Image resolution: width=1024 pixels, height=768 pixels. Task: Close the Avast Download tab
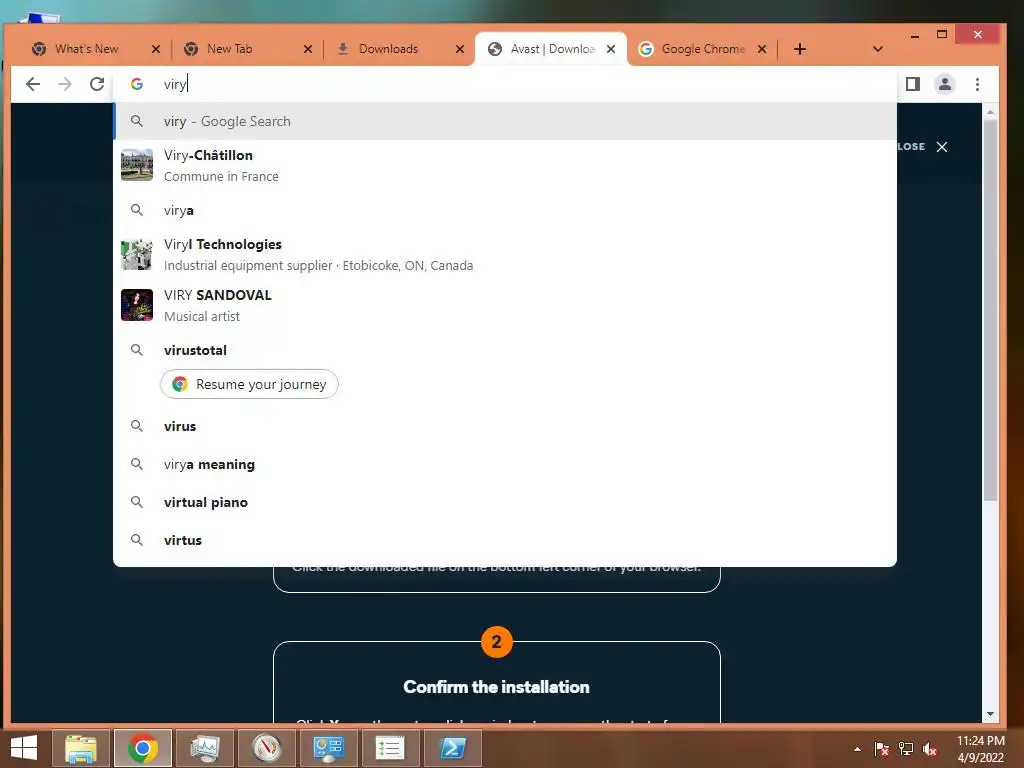click(611, 49)
